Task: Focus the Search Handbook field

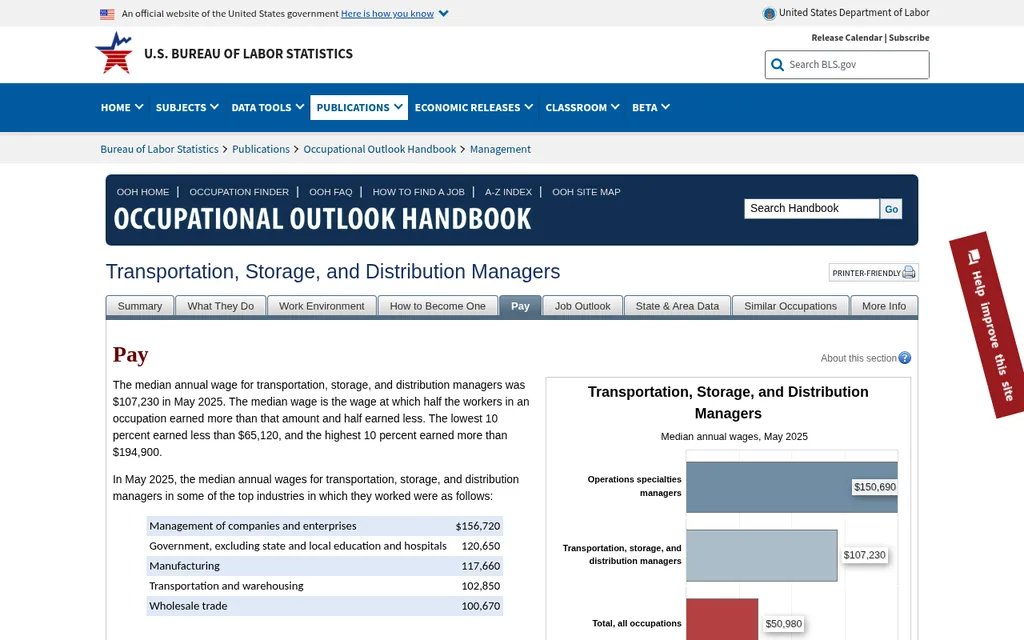Action: point(812,208)
